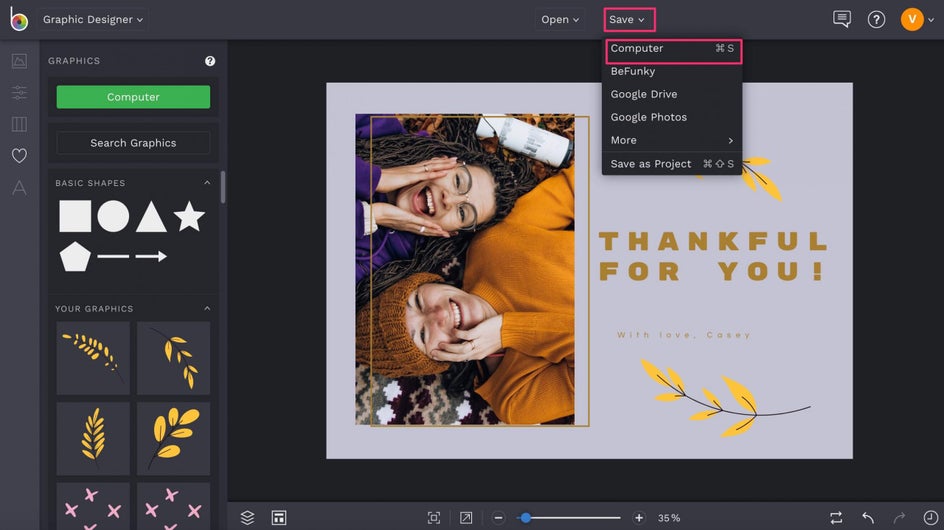
Task: Click the undo arrow icon
Action: (868, 517)
